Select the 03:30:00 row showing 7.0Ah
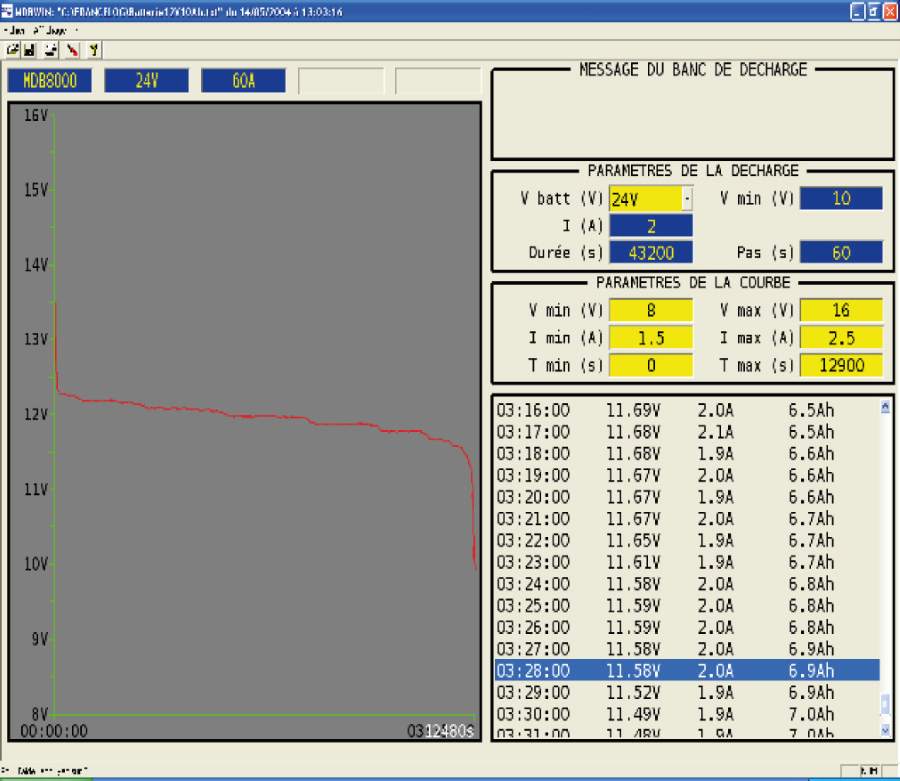Viewport: 900px width, 781px height. (x=687, y=714)
